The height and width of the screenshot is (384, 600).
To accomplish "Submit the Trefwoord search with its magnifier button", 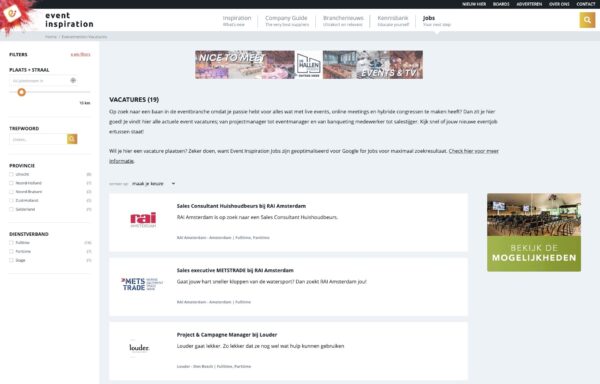I will 72,139.
